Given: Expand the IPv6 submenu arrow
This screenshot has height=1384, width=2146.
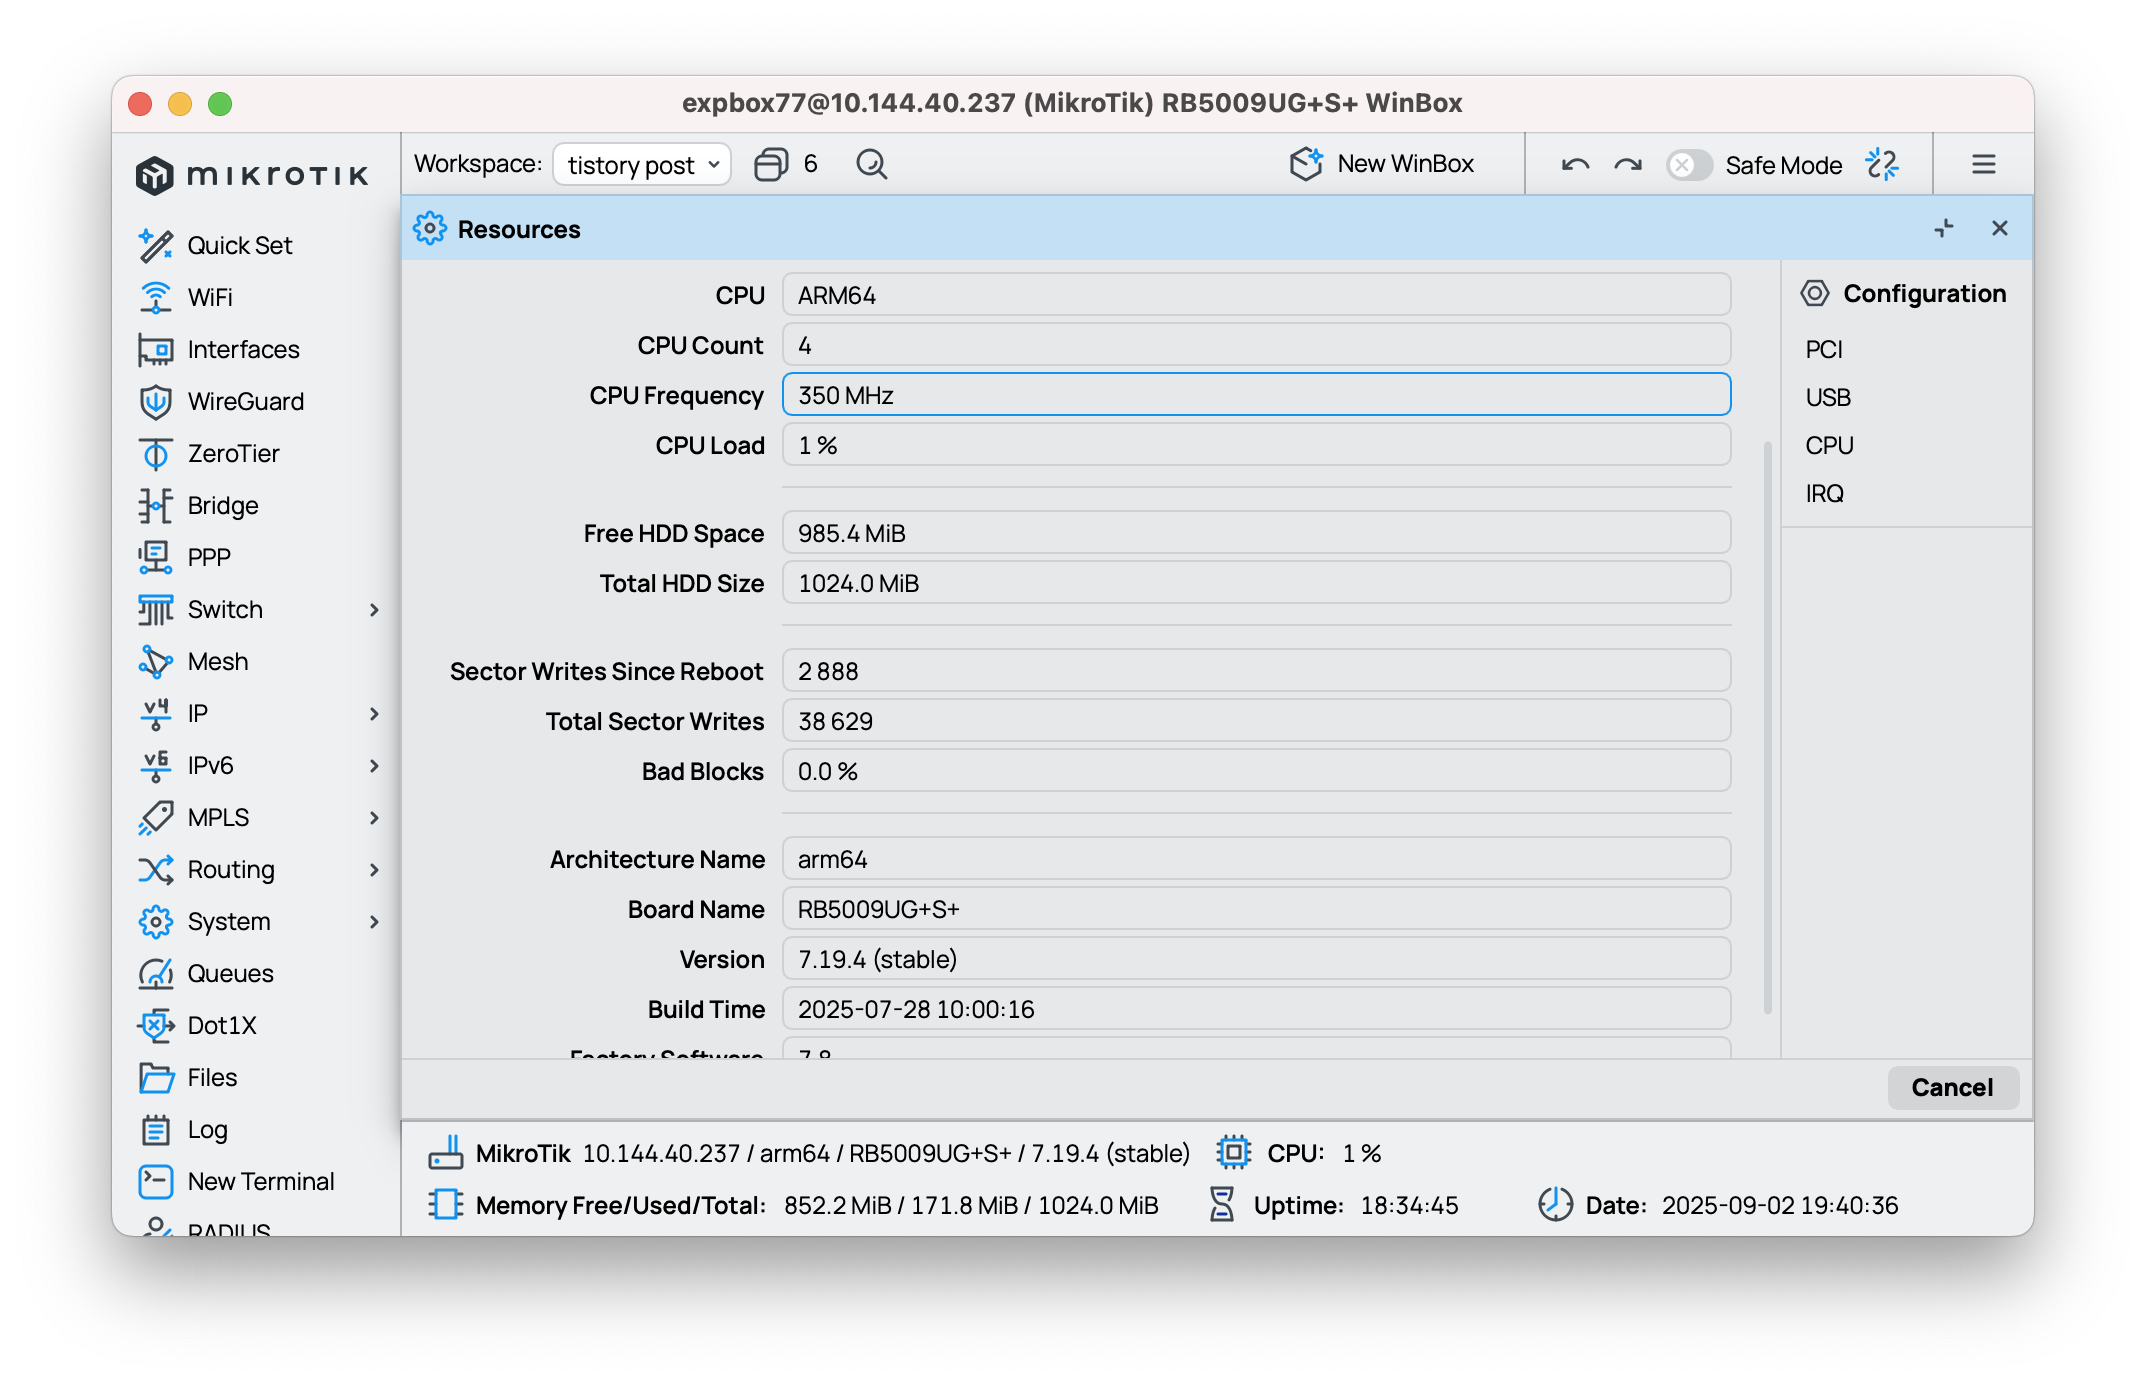Looking at the screenshot, I should click(x=374, y=765).
